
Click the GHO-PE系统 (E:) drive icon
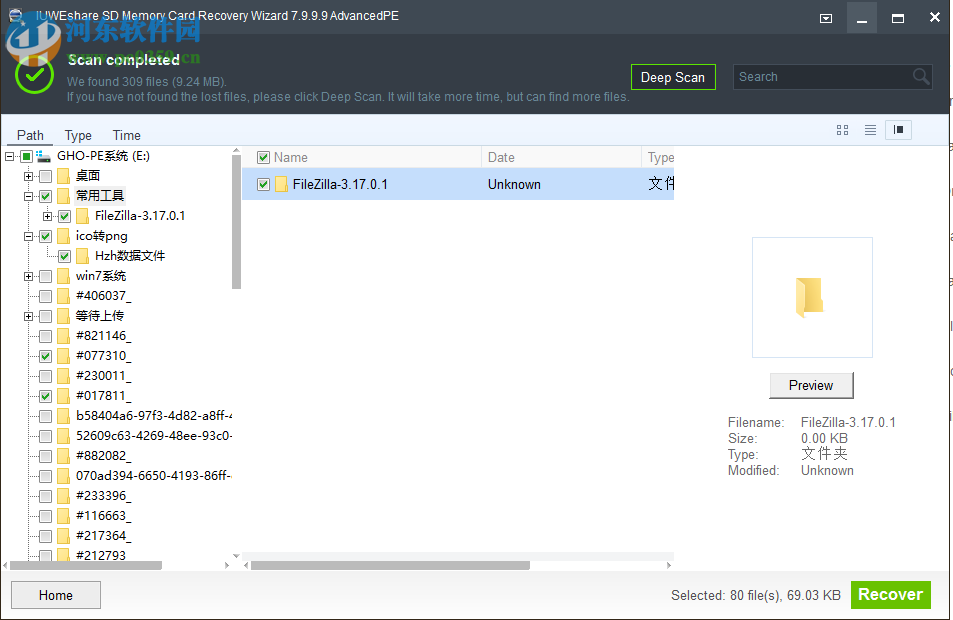click(x=42, y=156)
